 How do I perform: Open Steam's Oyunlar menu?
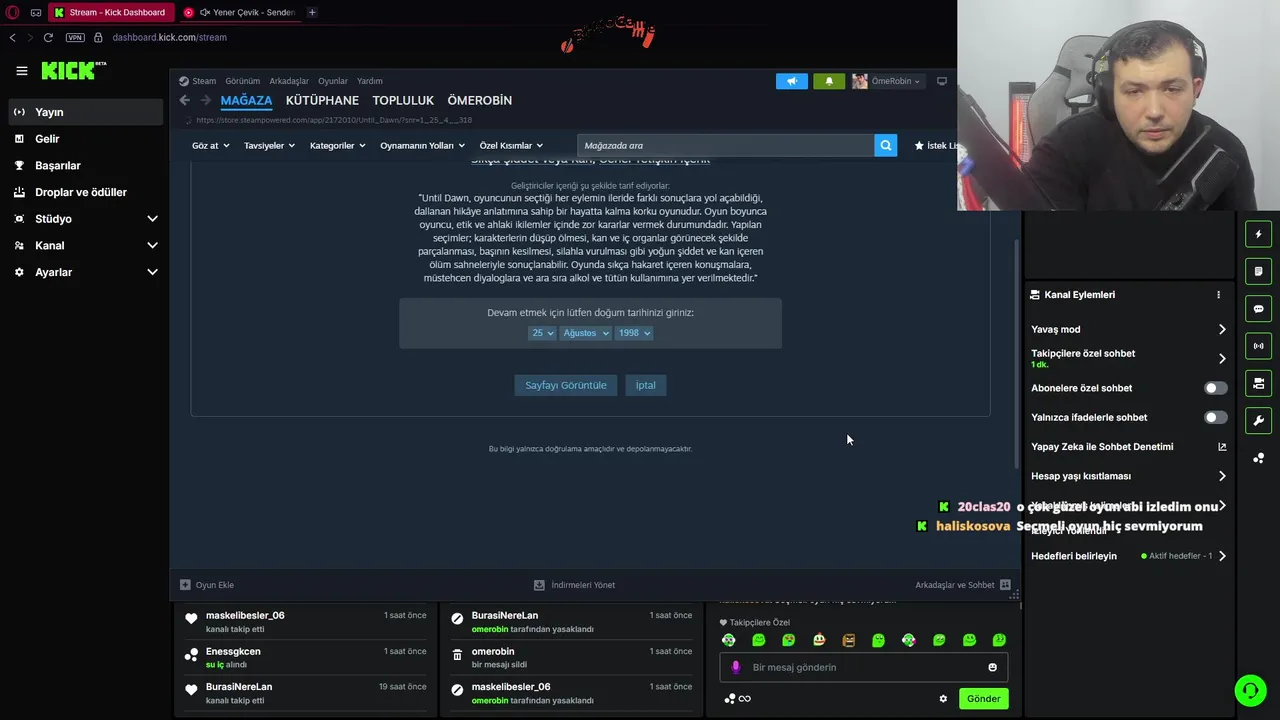333,81
